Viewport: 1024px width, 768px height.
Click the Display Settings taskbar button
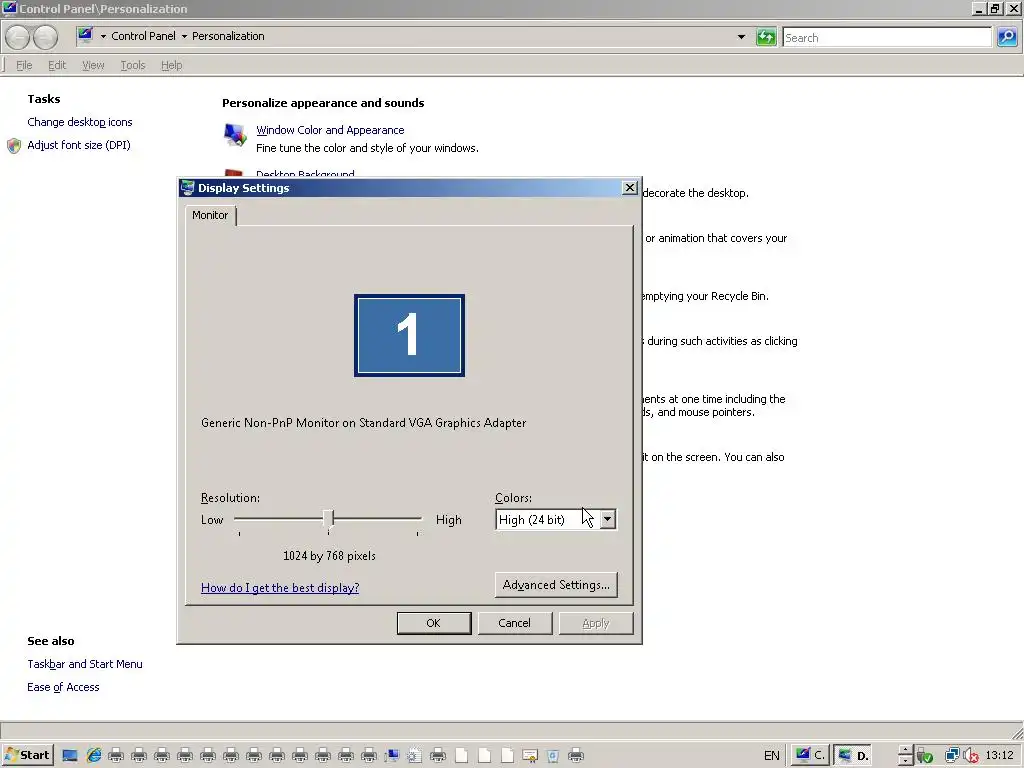[x=854, y=756]
